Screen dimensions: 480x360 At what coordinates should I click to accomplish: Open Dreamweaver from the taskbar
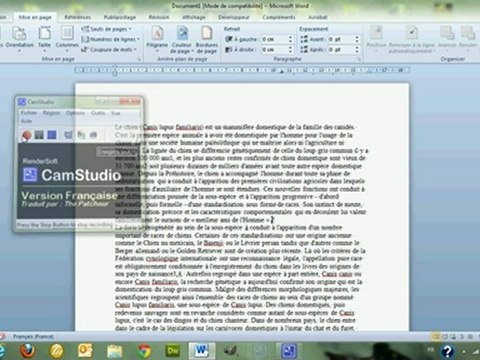173,351
